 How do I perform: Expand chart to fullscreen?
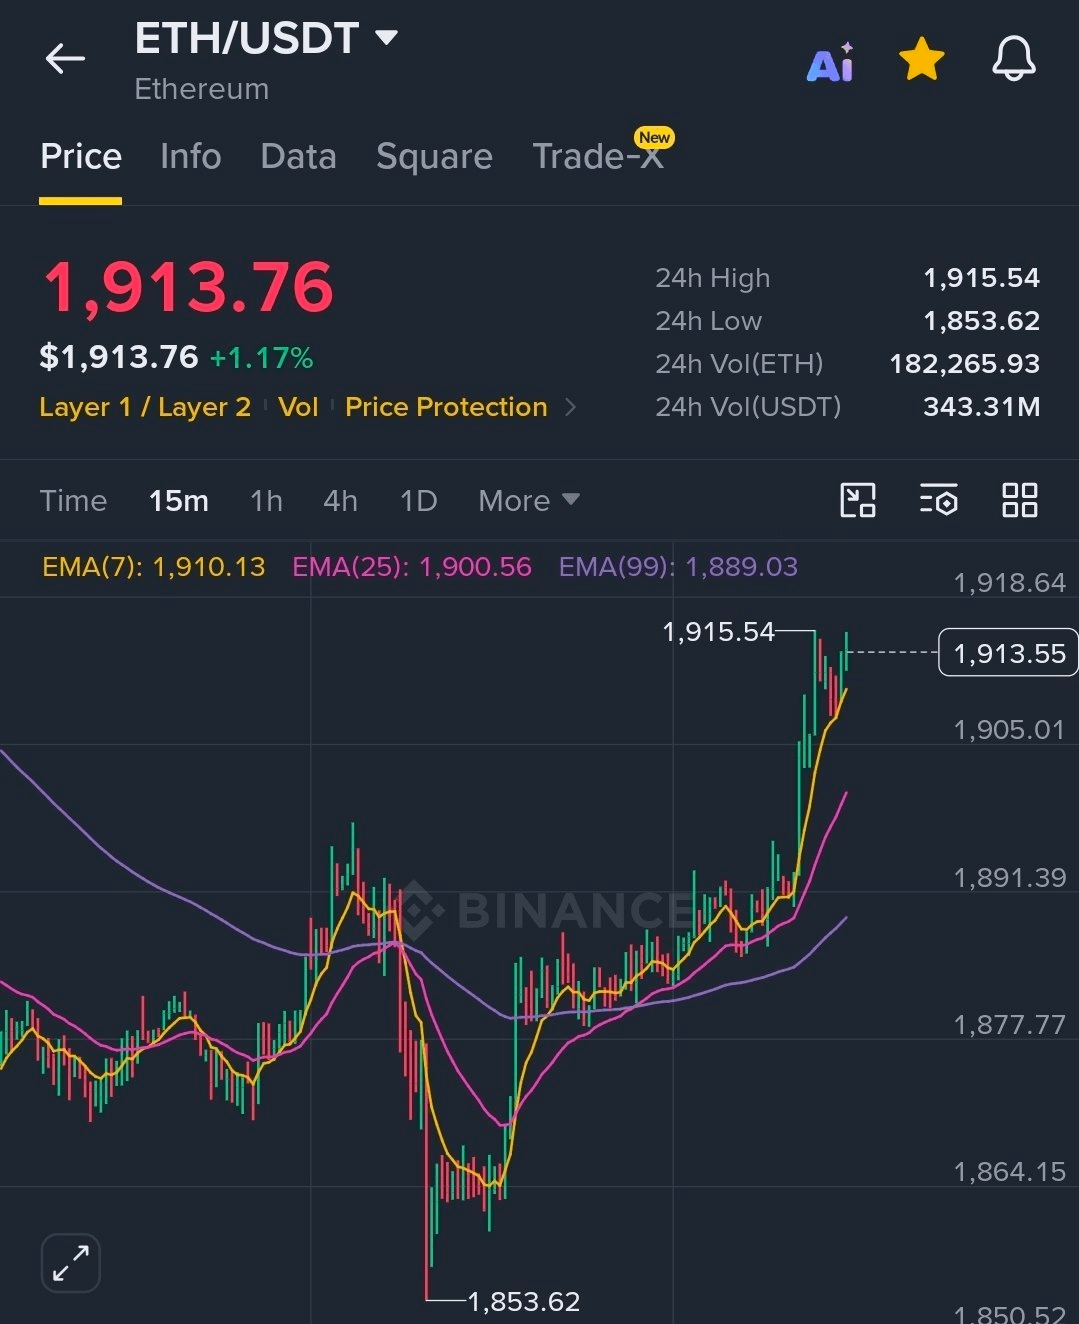(71, 1263)
